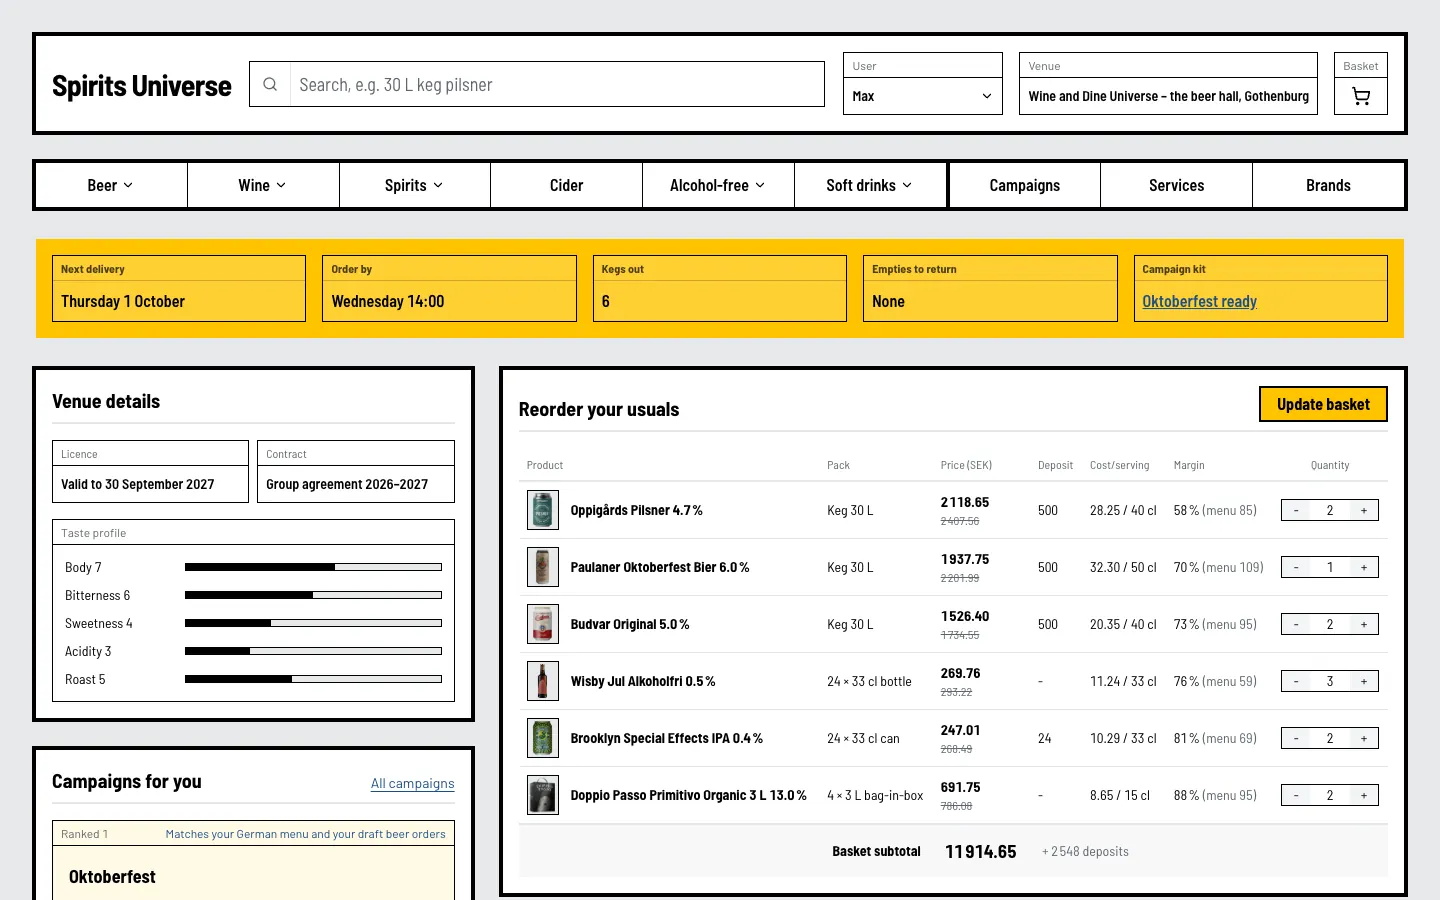This screenshot has width=1440, height=900.
Task: Decrease Brooklyn Special Effects IPA quantity
Action: pos(1296,738)
